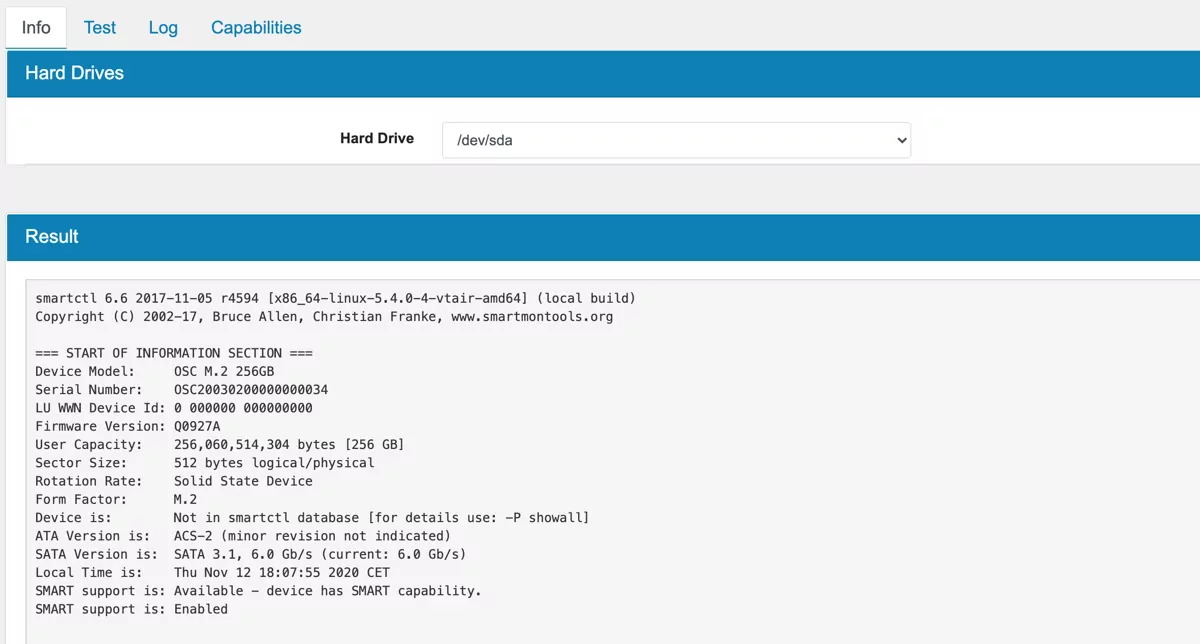This screenshot has width=1200, height=644.
Task: Click the Hard Drives panel header
Action: coord(74,73)
